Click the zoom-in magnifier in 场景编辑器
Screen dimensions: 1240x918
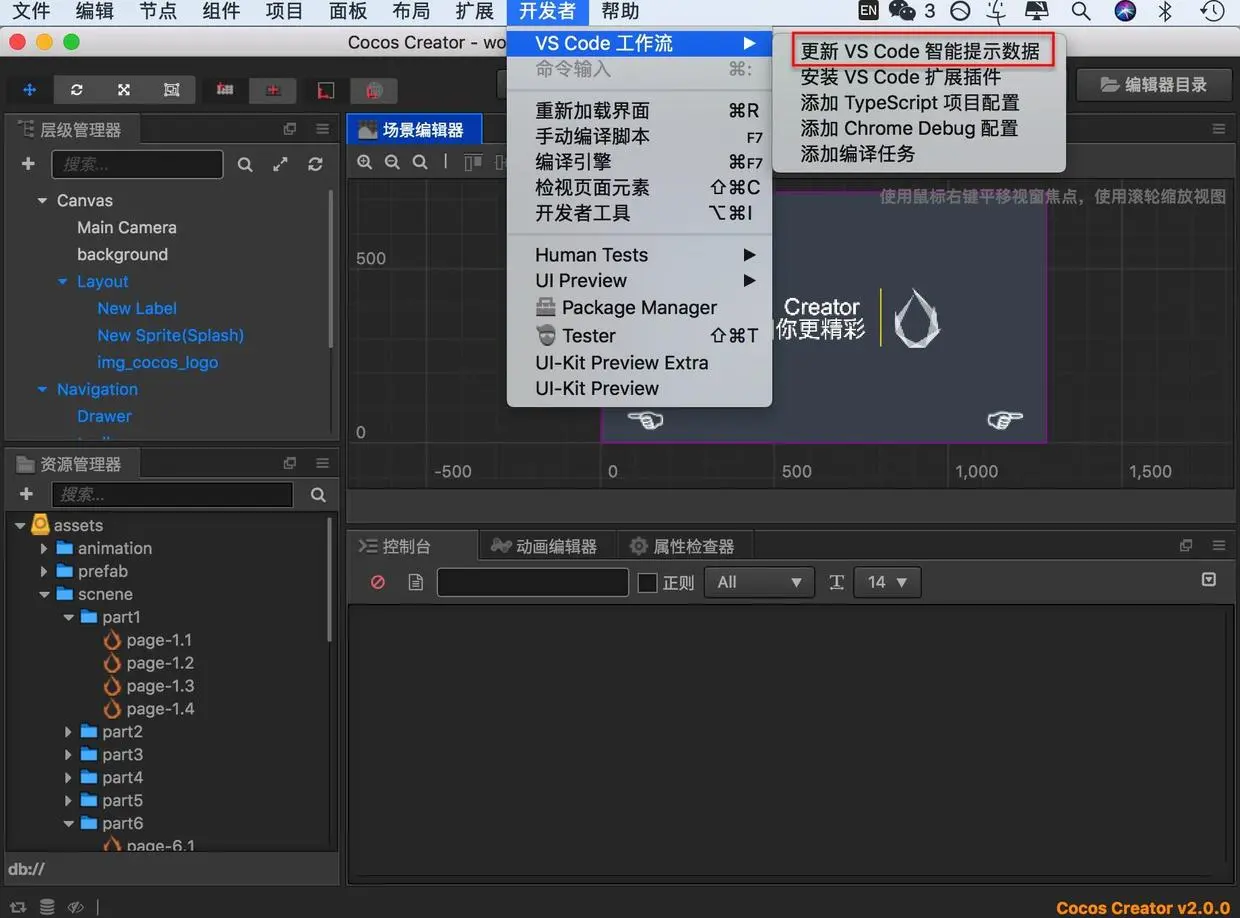[x=365, y=161]
